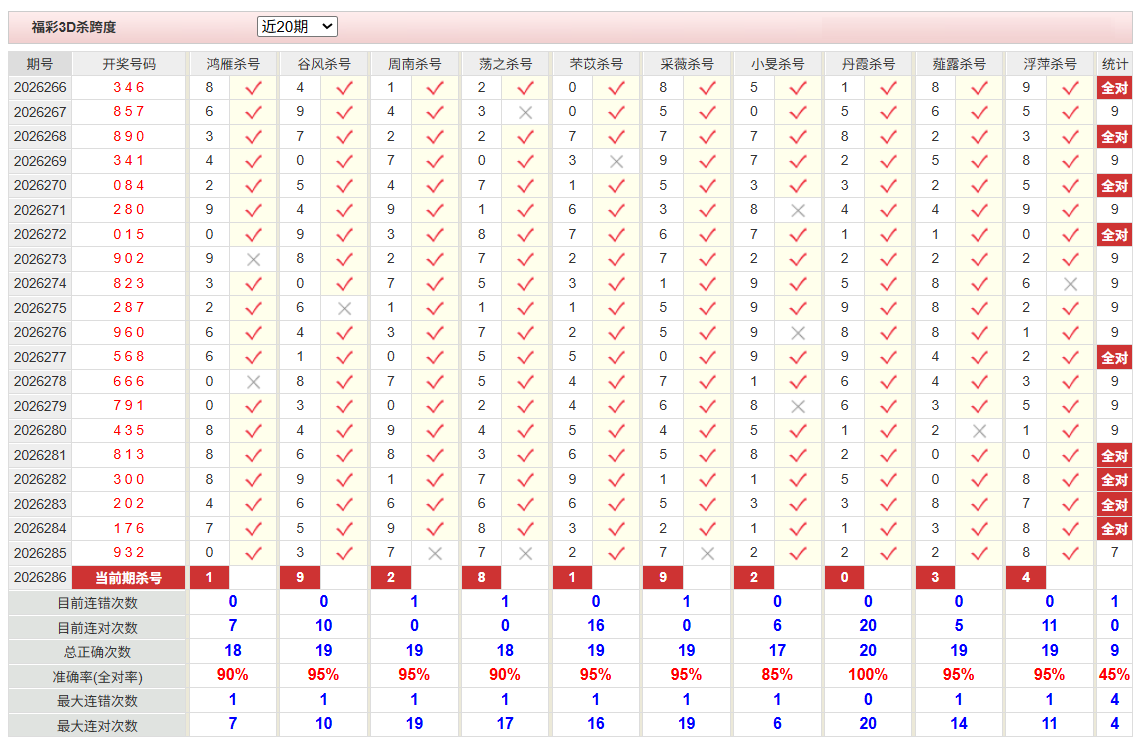Click 鸿雁杀号 column header
This screenshot has width=1138, height=743.
(x=233, y=64)
